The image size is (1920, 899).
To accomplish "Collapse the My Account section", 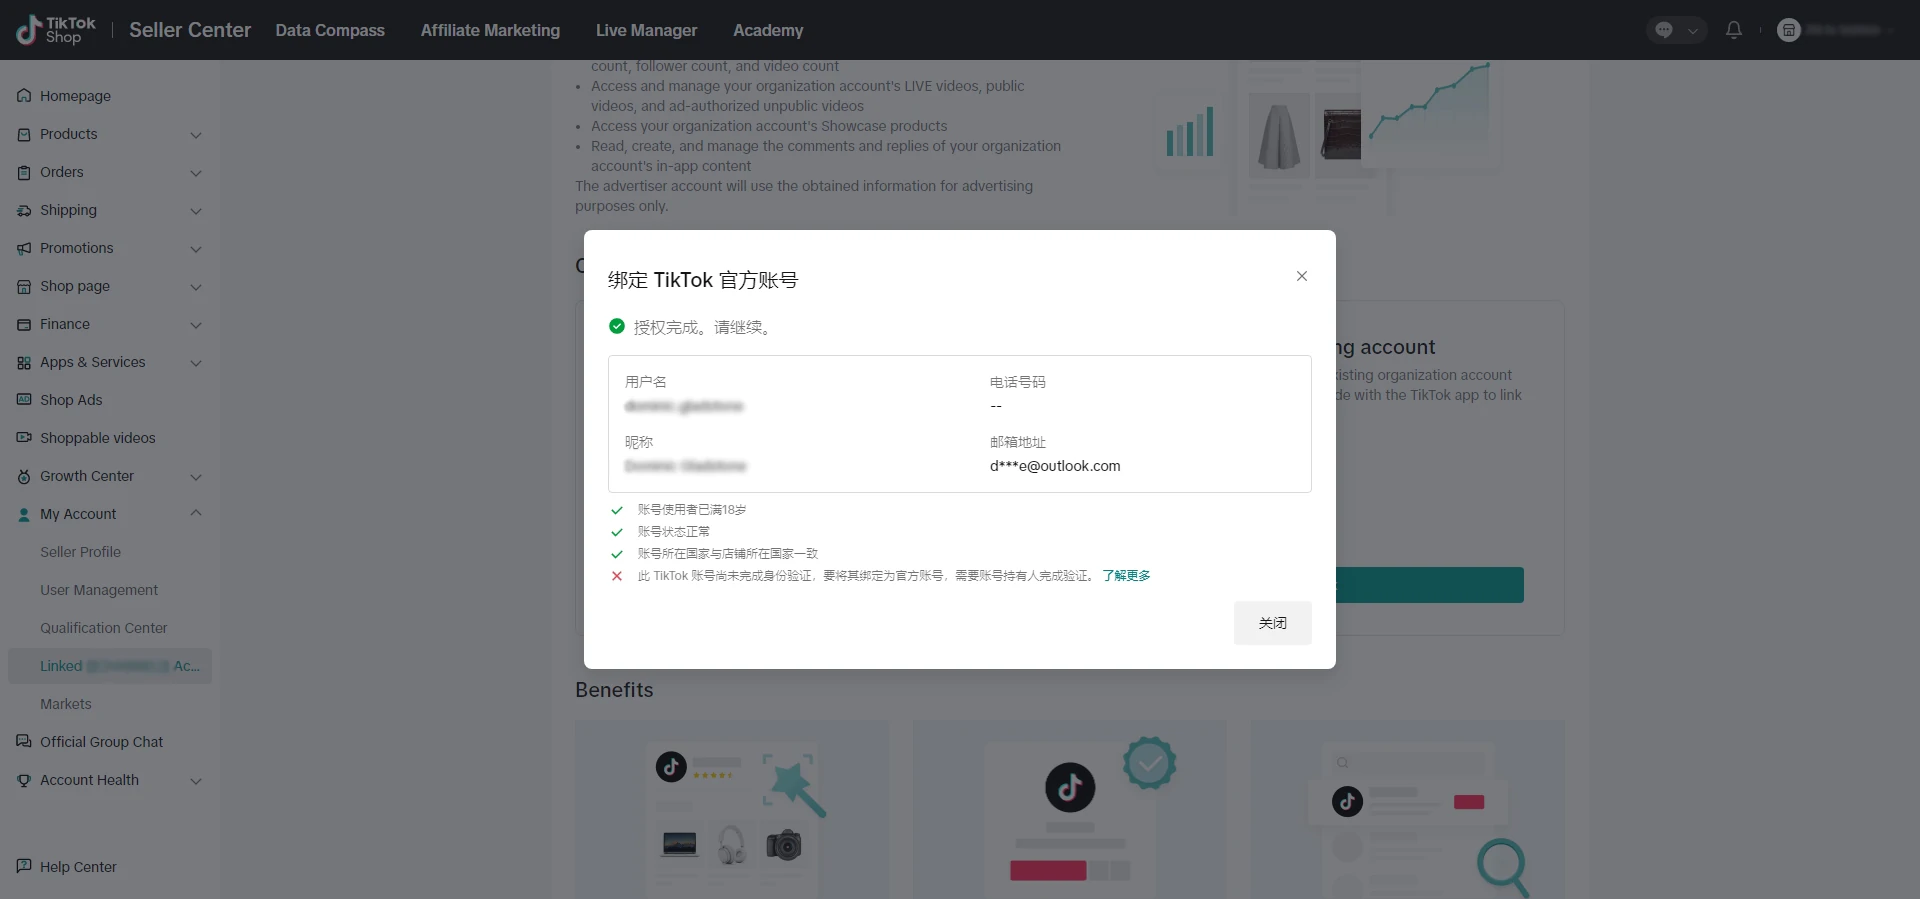I will coord(196,514).
